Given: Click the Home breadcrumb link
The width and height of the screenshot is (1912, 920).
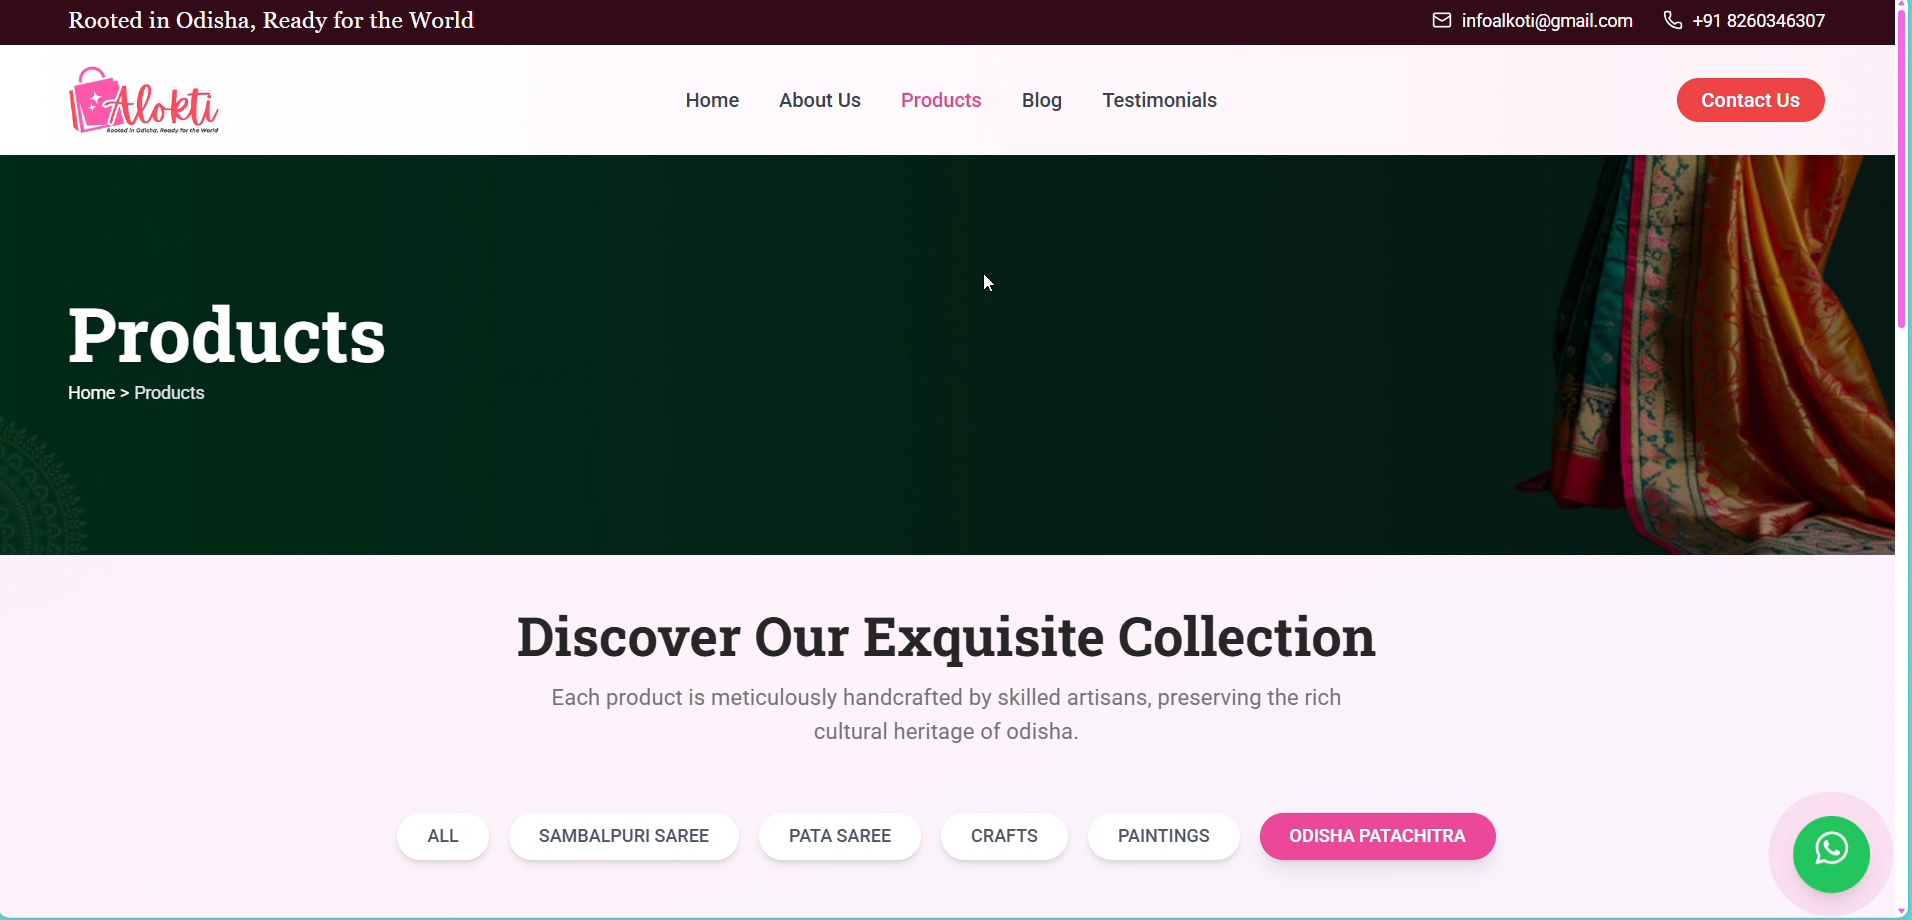Looking at the screenshot, I should (x=91, y=393).
